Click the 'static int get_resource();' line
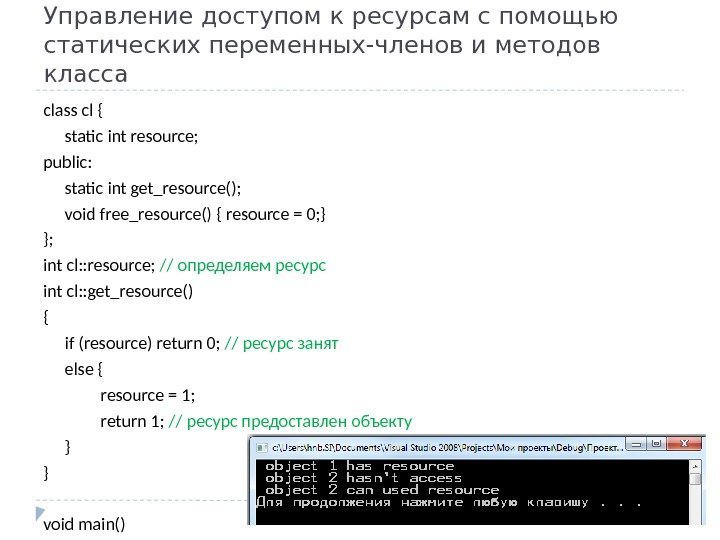 point(152,188)
